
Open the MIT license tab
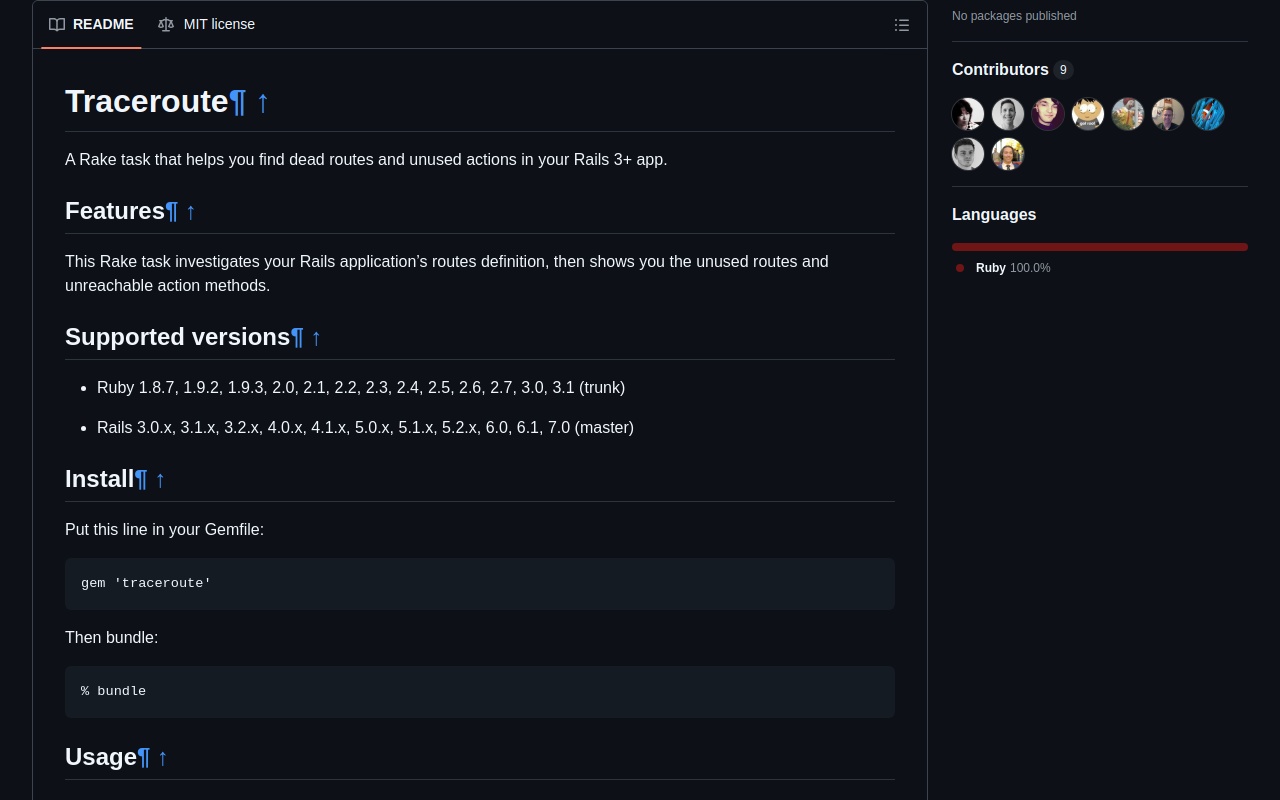coord(219,24)
